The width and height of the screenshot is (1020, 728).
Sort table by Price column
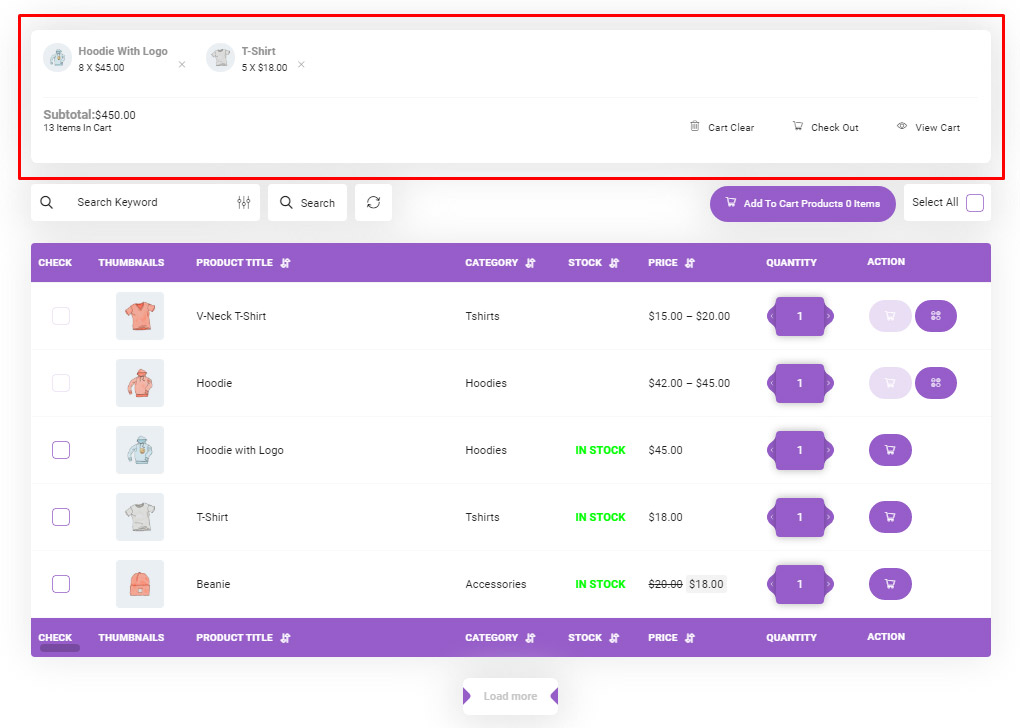click(x=690, y=263)
